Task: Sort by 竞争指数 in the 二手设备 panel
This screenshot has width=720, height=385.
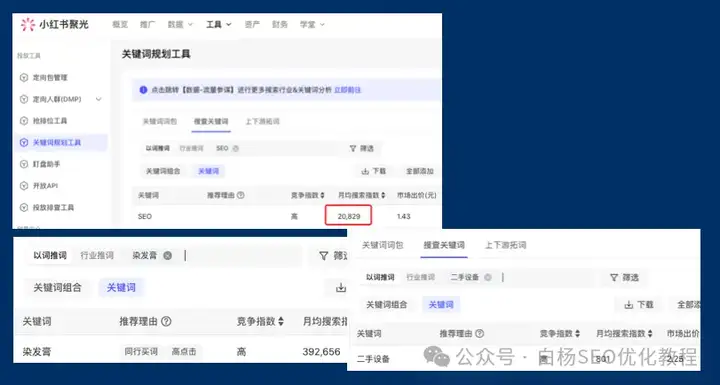Action: tap(577, 334)
